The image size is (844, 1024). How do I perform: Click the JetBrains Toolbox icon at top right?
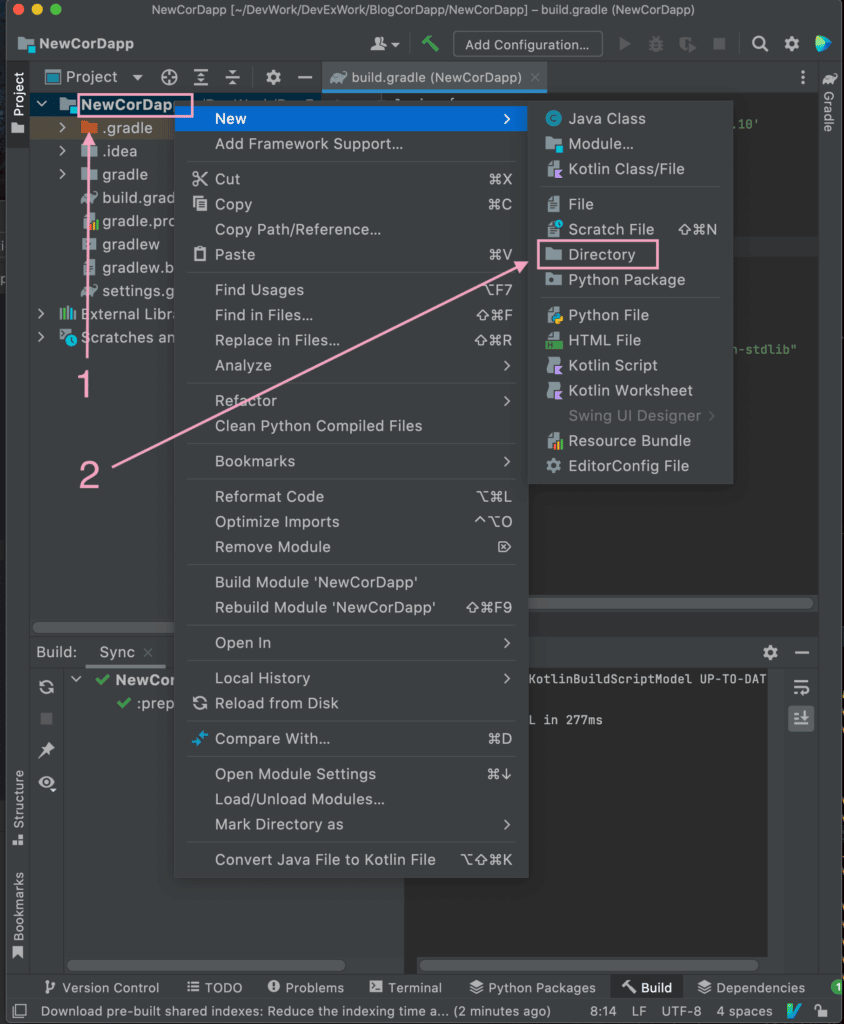point(822,44)
